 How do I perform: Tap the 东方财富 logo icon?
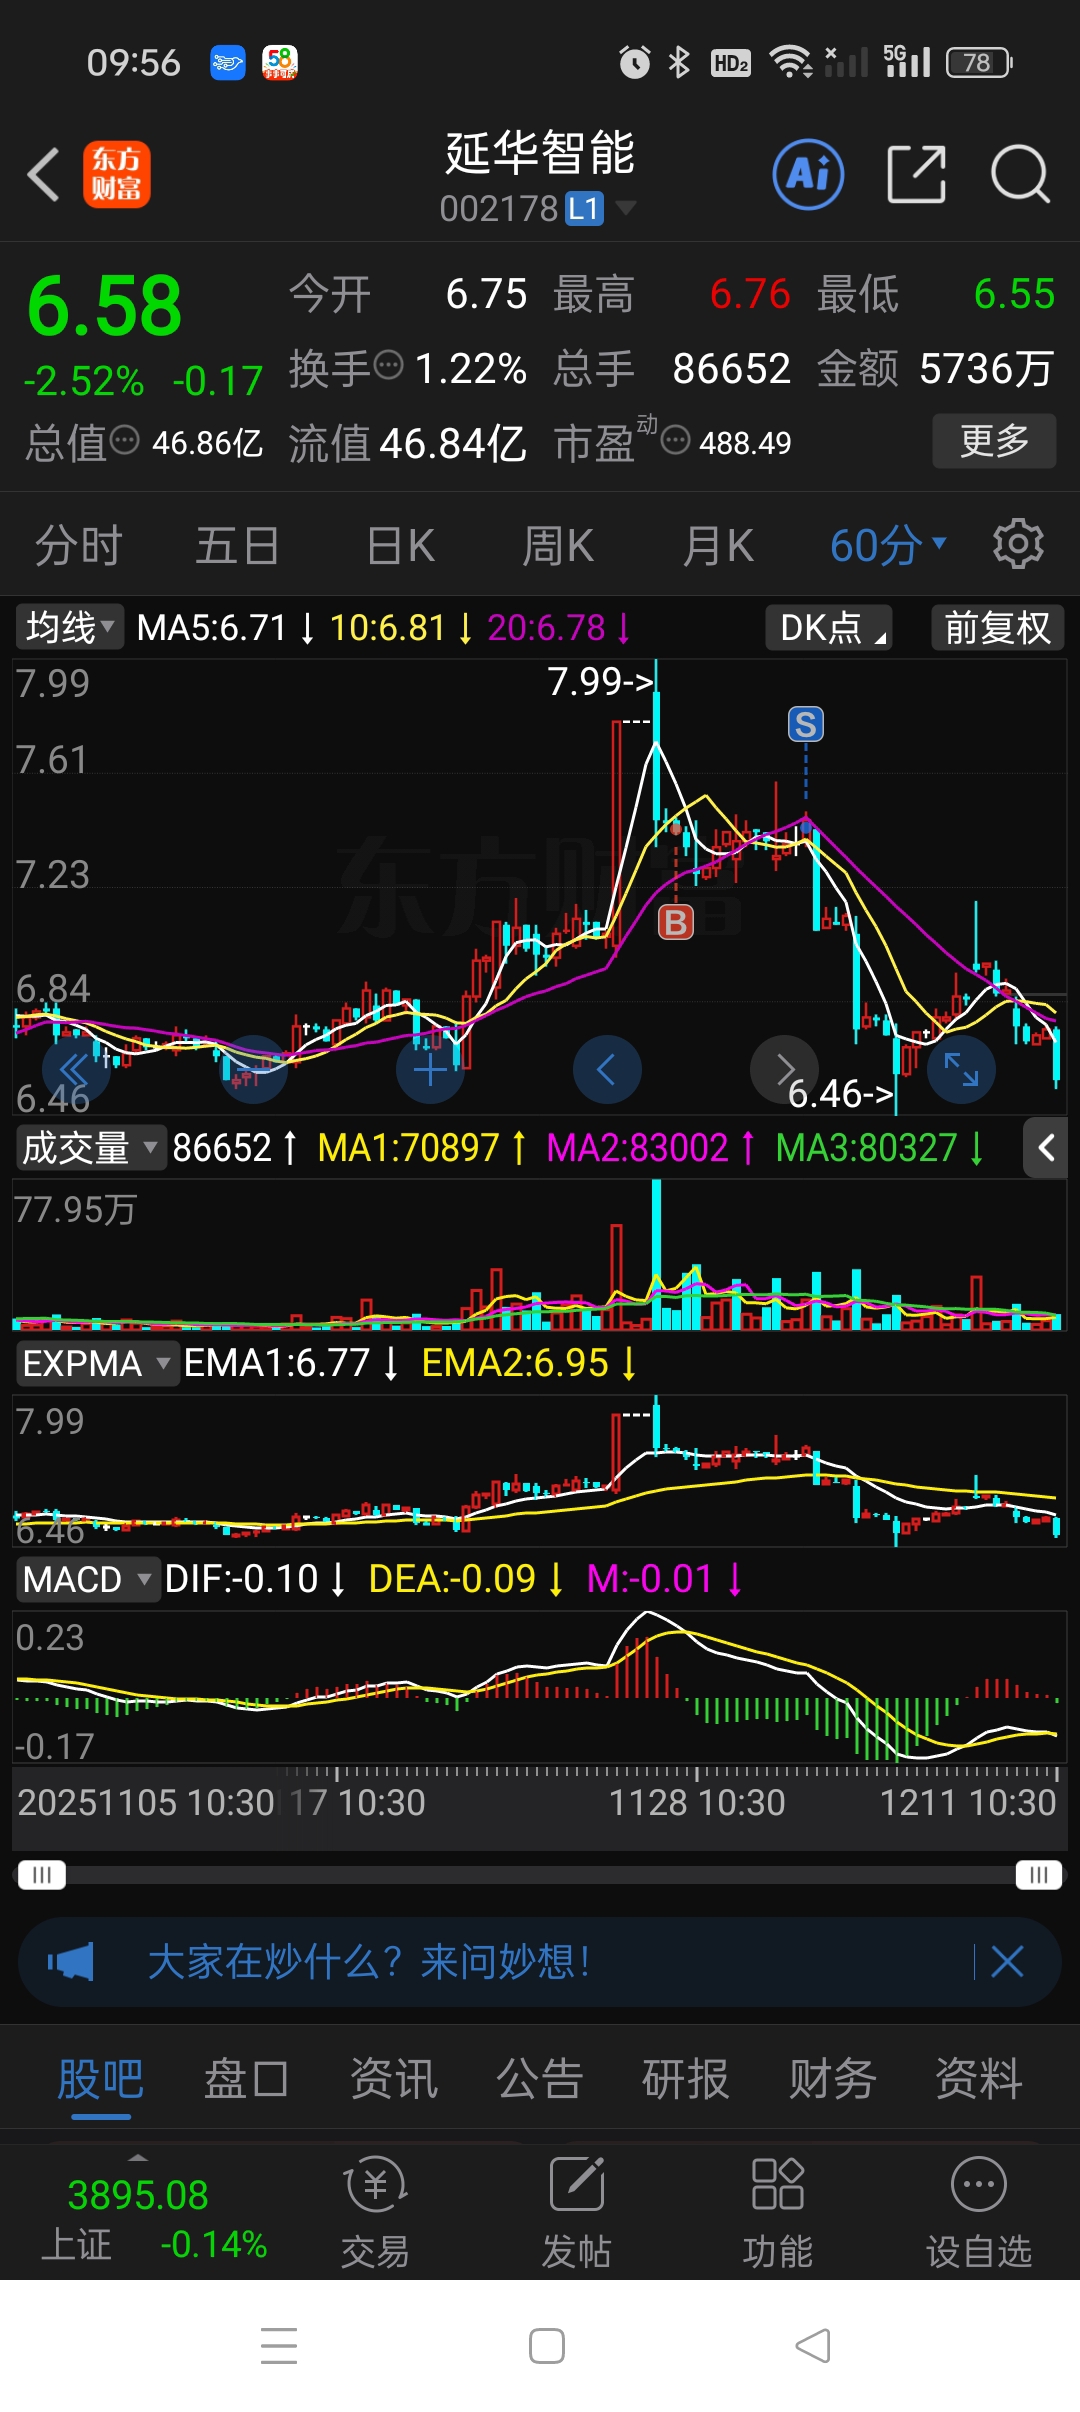coord(117,175)
